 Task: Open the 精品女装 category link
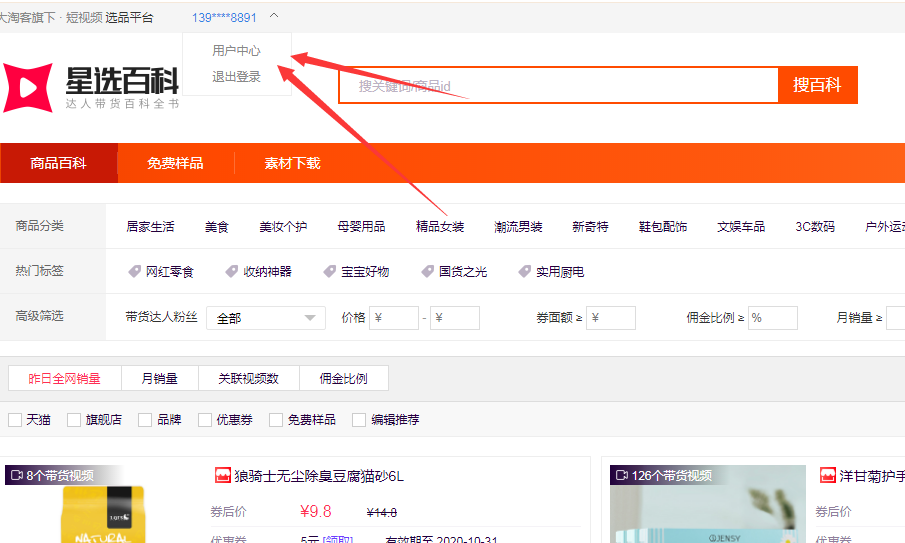pyautogui.click(x=440, y=227)
